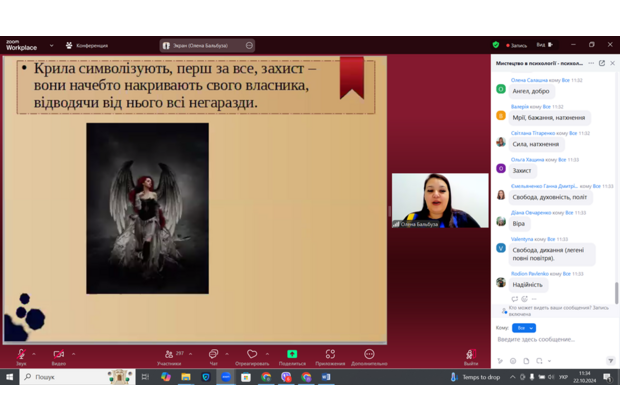Click the Выйти leave meeting button

coord(471,355)
